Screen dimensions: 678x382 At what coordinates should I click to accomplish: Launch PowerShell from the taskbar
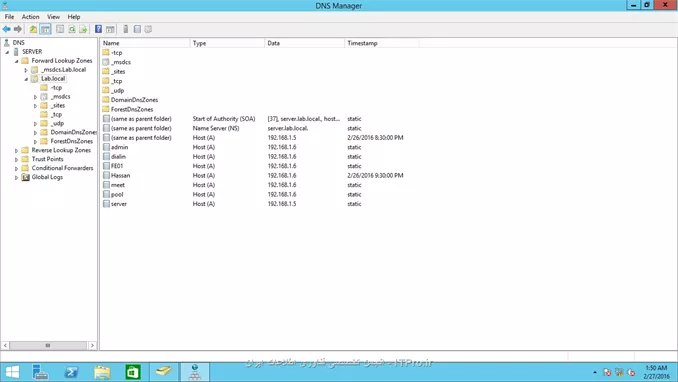[x=71, y=372]
